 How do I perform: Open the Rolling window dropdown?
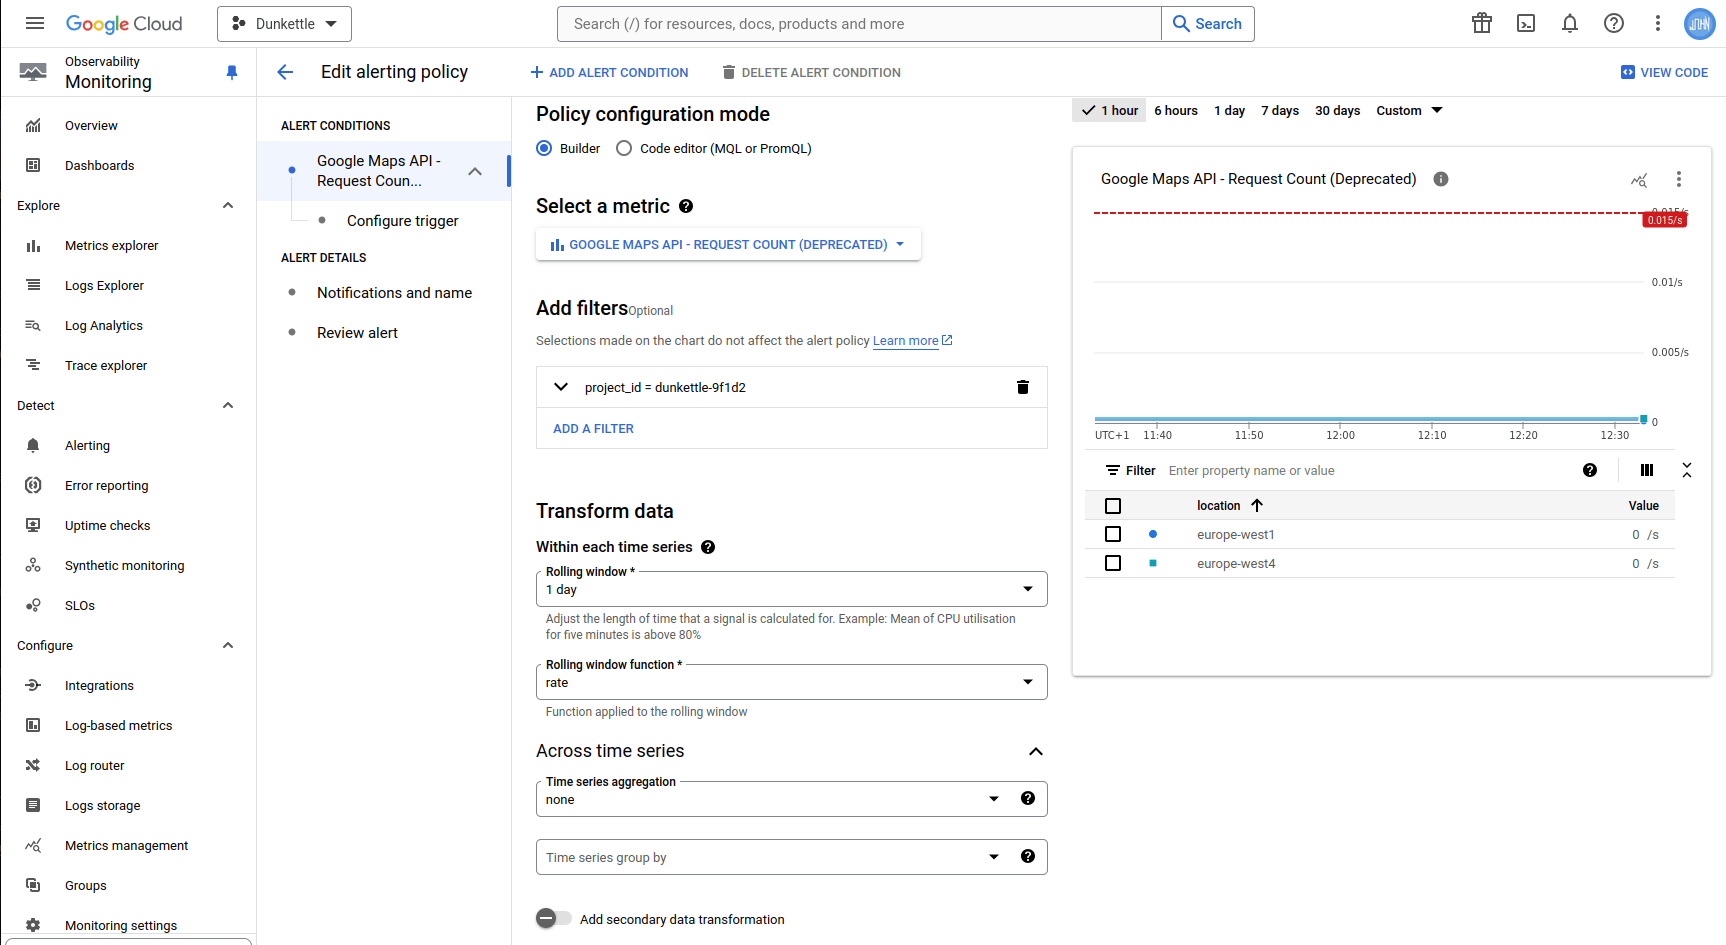(x=791, y=590)
